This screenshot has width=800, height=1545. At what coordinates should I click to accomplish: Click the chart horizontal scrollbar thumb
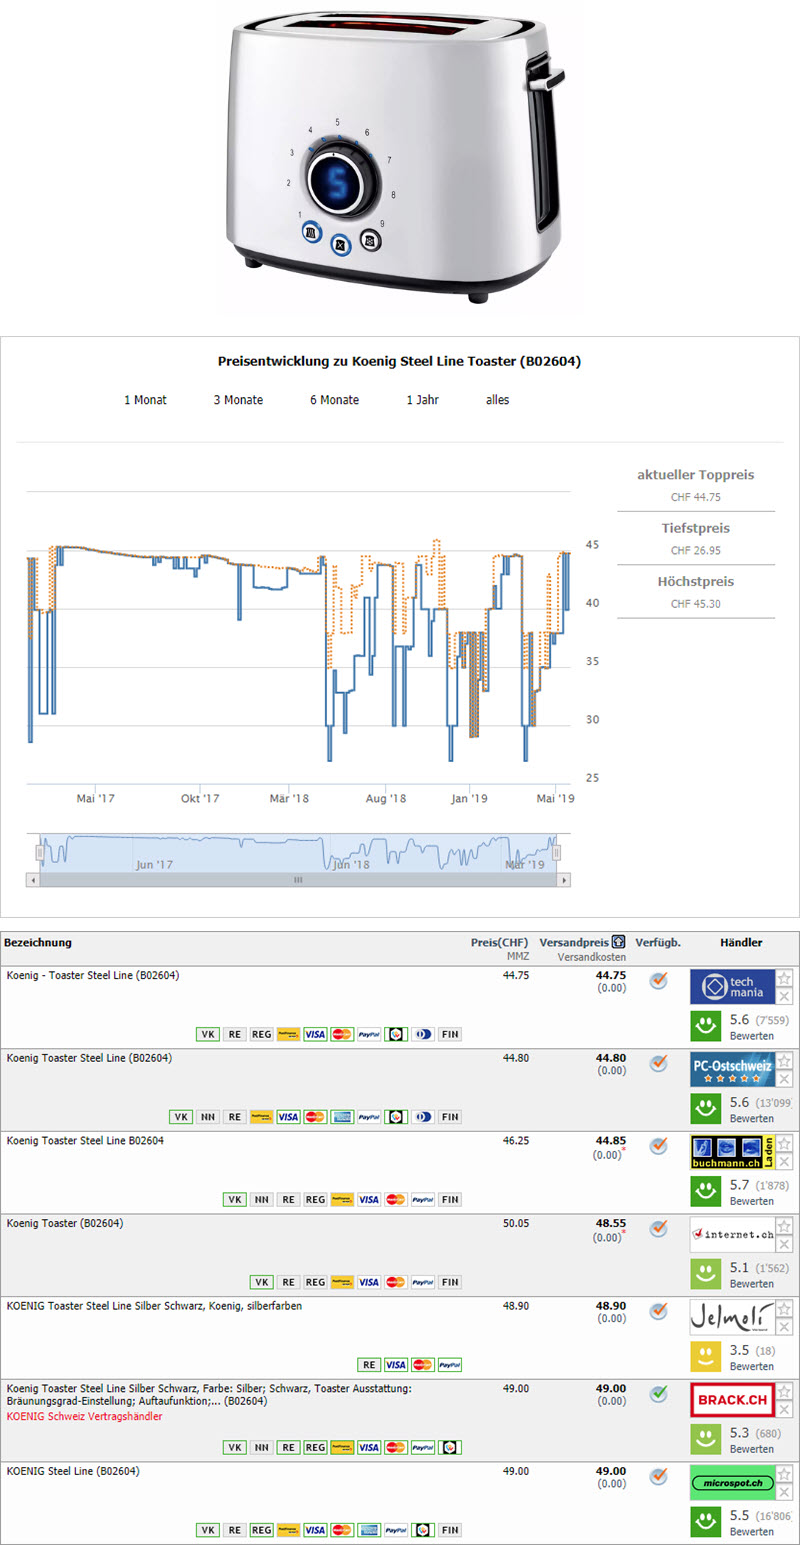pyautogui.click(x=298, y=880)
